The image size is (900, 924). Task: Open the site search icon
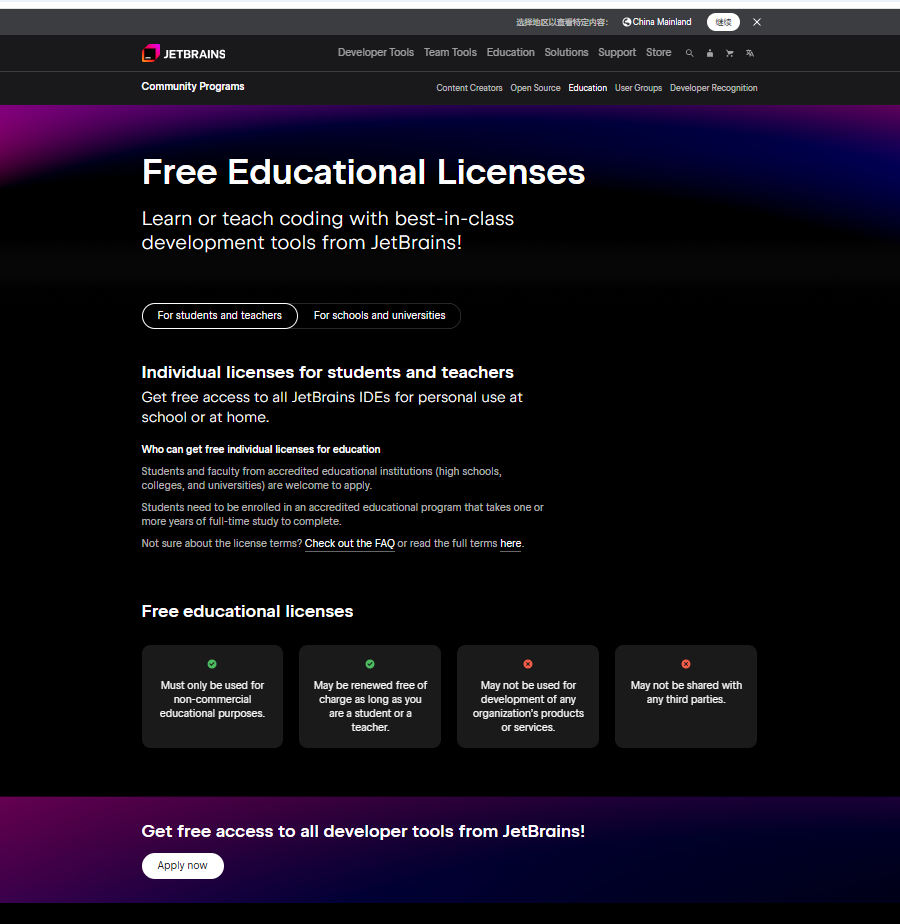point(689,53)
